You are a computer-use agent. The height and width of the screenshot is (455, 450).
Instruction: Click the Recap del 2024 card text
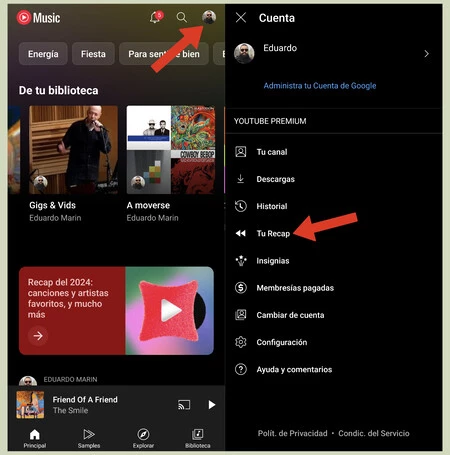coord(68,298)
